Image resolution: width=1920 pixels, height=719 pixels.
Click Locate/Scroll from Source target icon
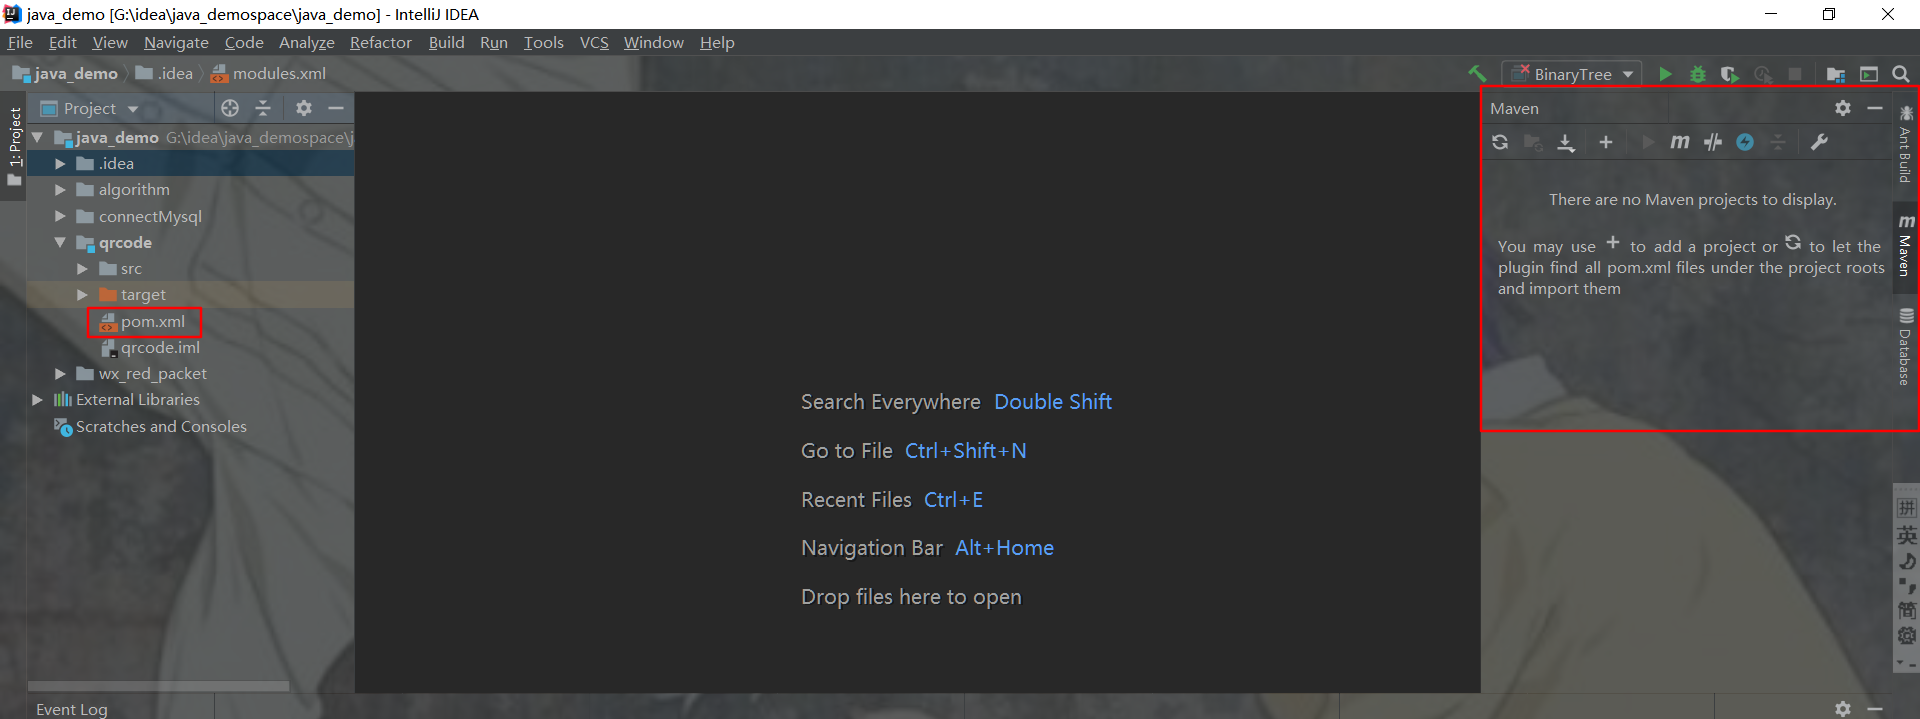[x=230, y=108]
